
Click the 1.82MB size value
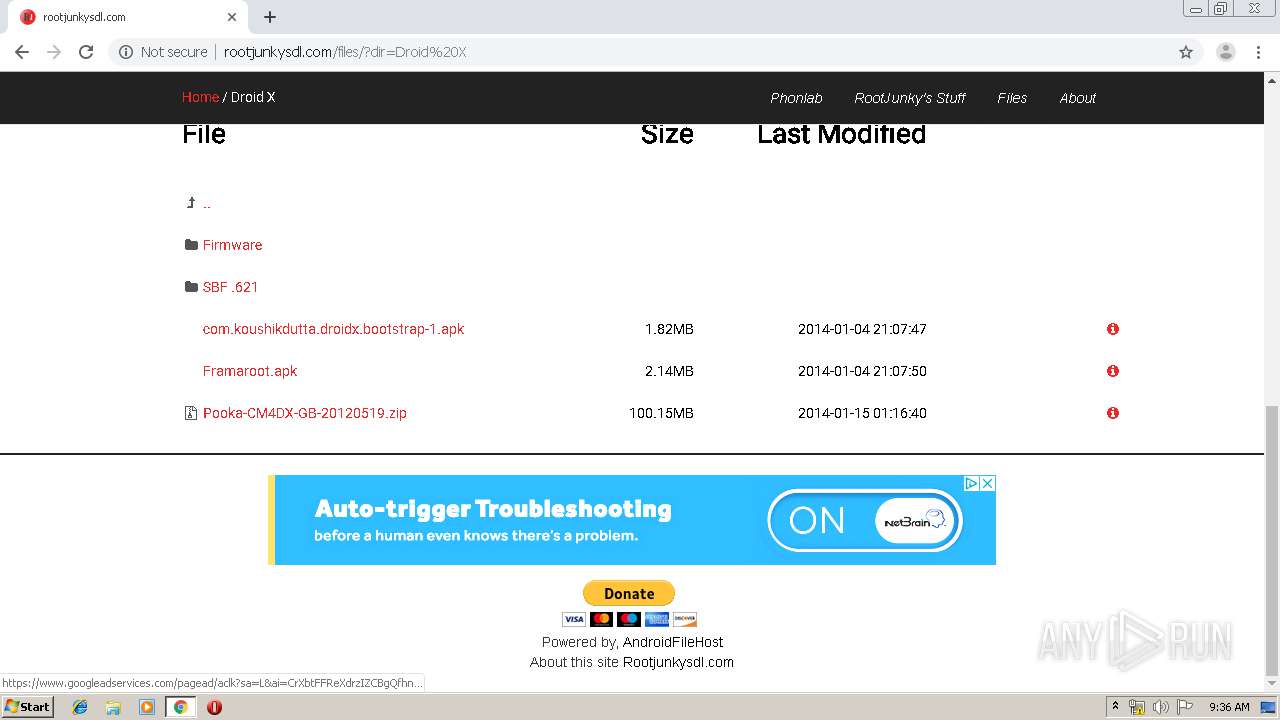point(669,329)
